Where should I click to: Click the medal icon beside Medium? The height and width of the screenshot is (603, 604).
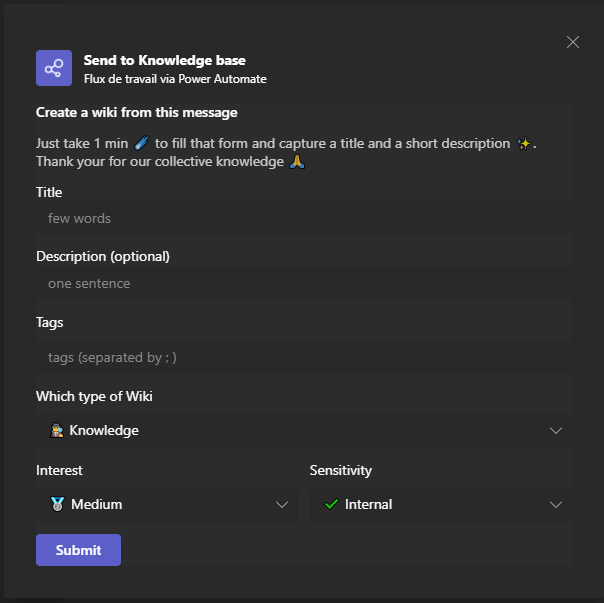coord(57,504)
